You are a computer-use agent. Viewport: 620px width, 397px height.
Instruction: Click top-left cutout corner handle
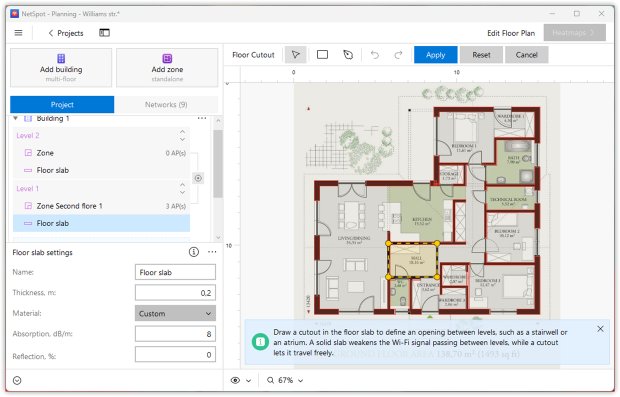pos(389,244)
